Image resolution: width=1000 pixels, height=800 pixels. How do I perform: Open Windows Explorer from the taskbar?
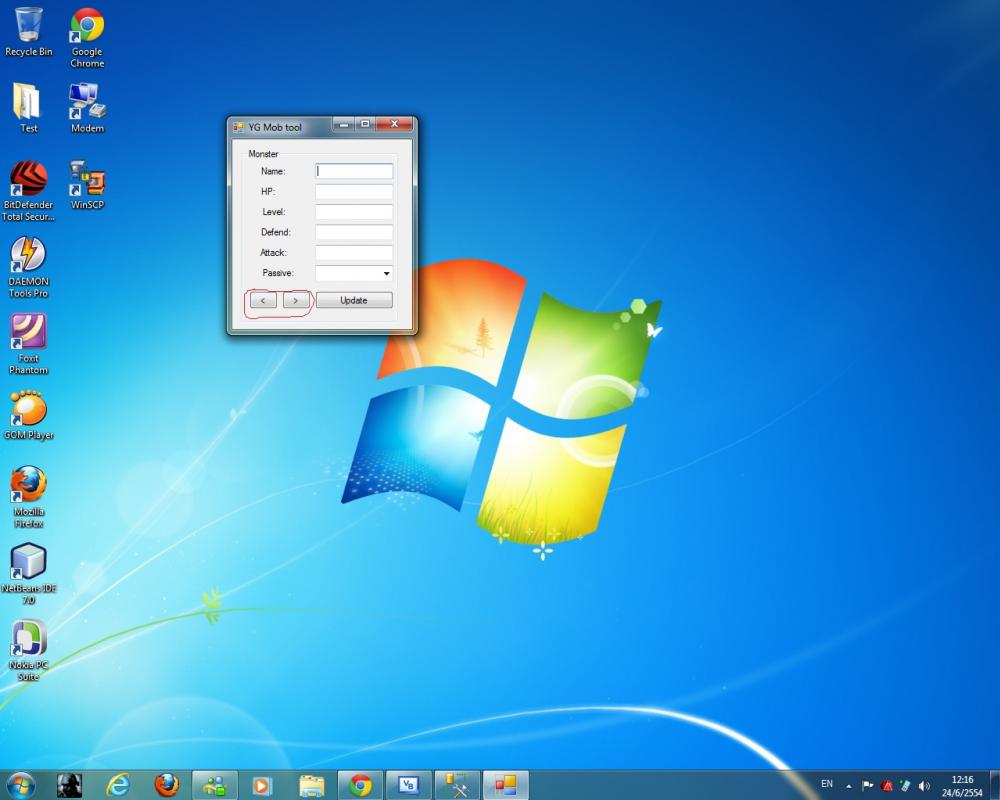(311, 785)
